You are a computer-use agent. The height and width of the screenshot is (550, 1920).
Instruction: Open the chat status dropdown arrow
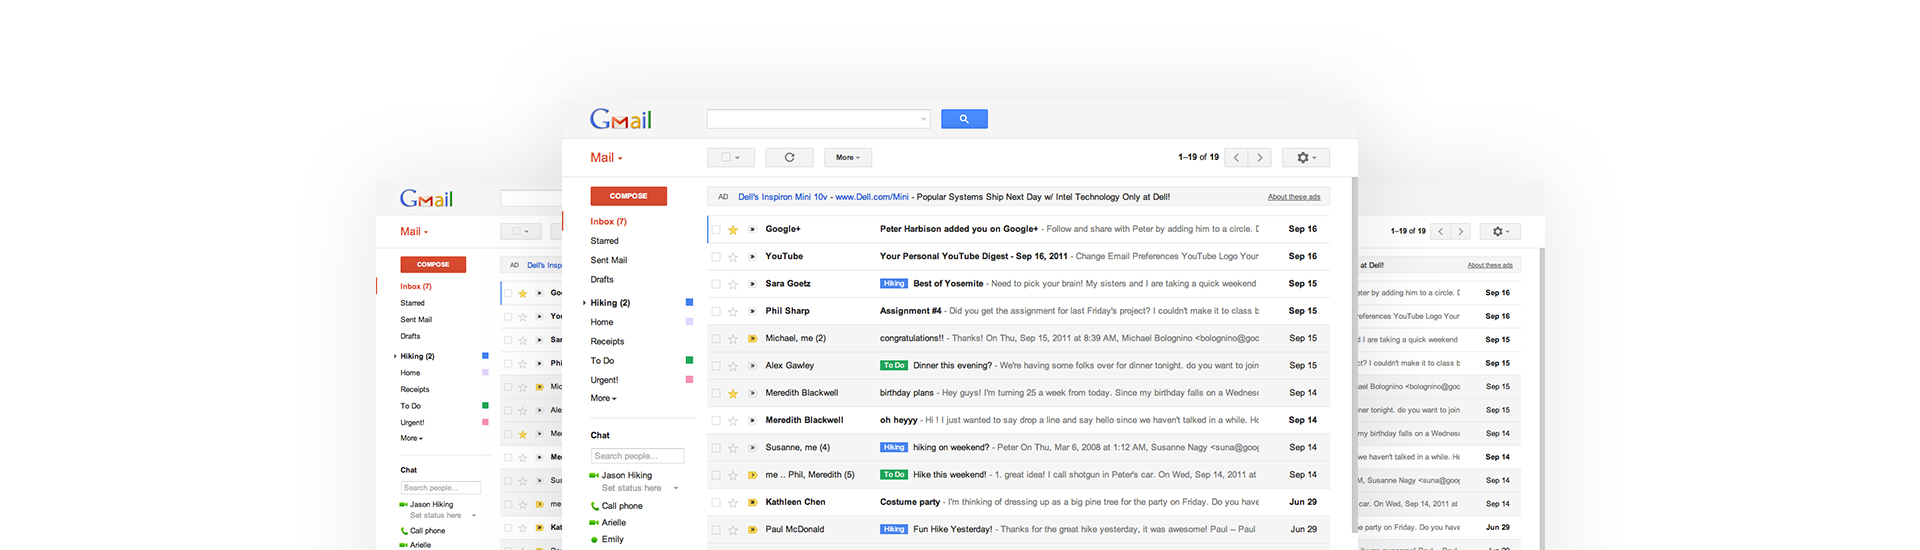tap(676, 488)
